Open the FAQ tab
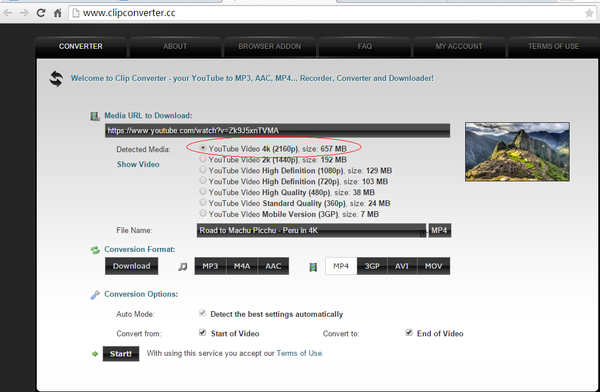This screenshot has height=392, width=600. [x=365, y=47]
